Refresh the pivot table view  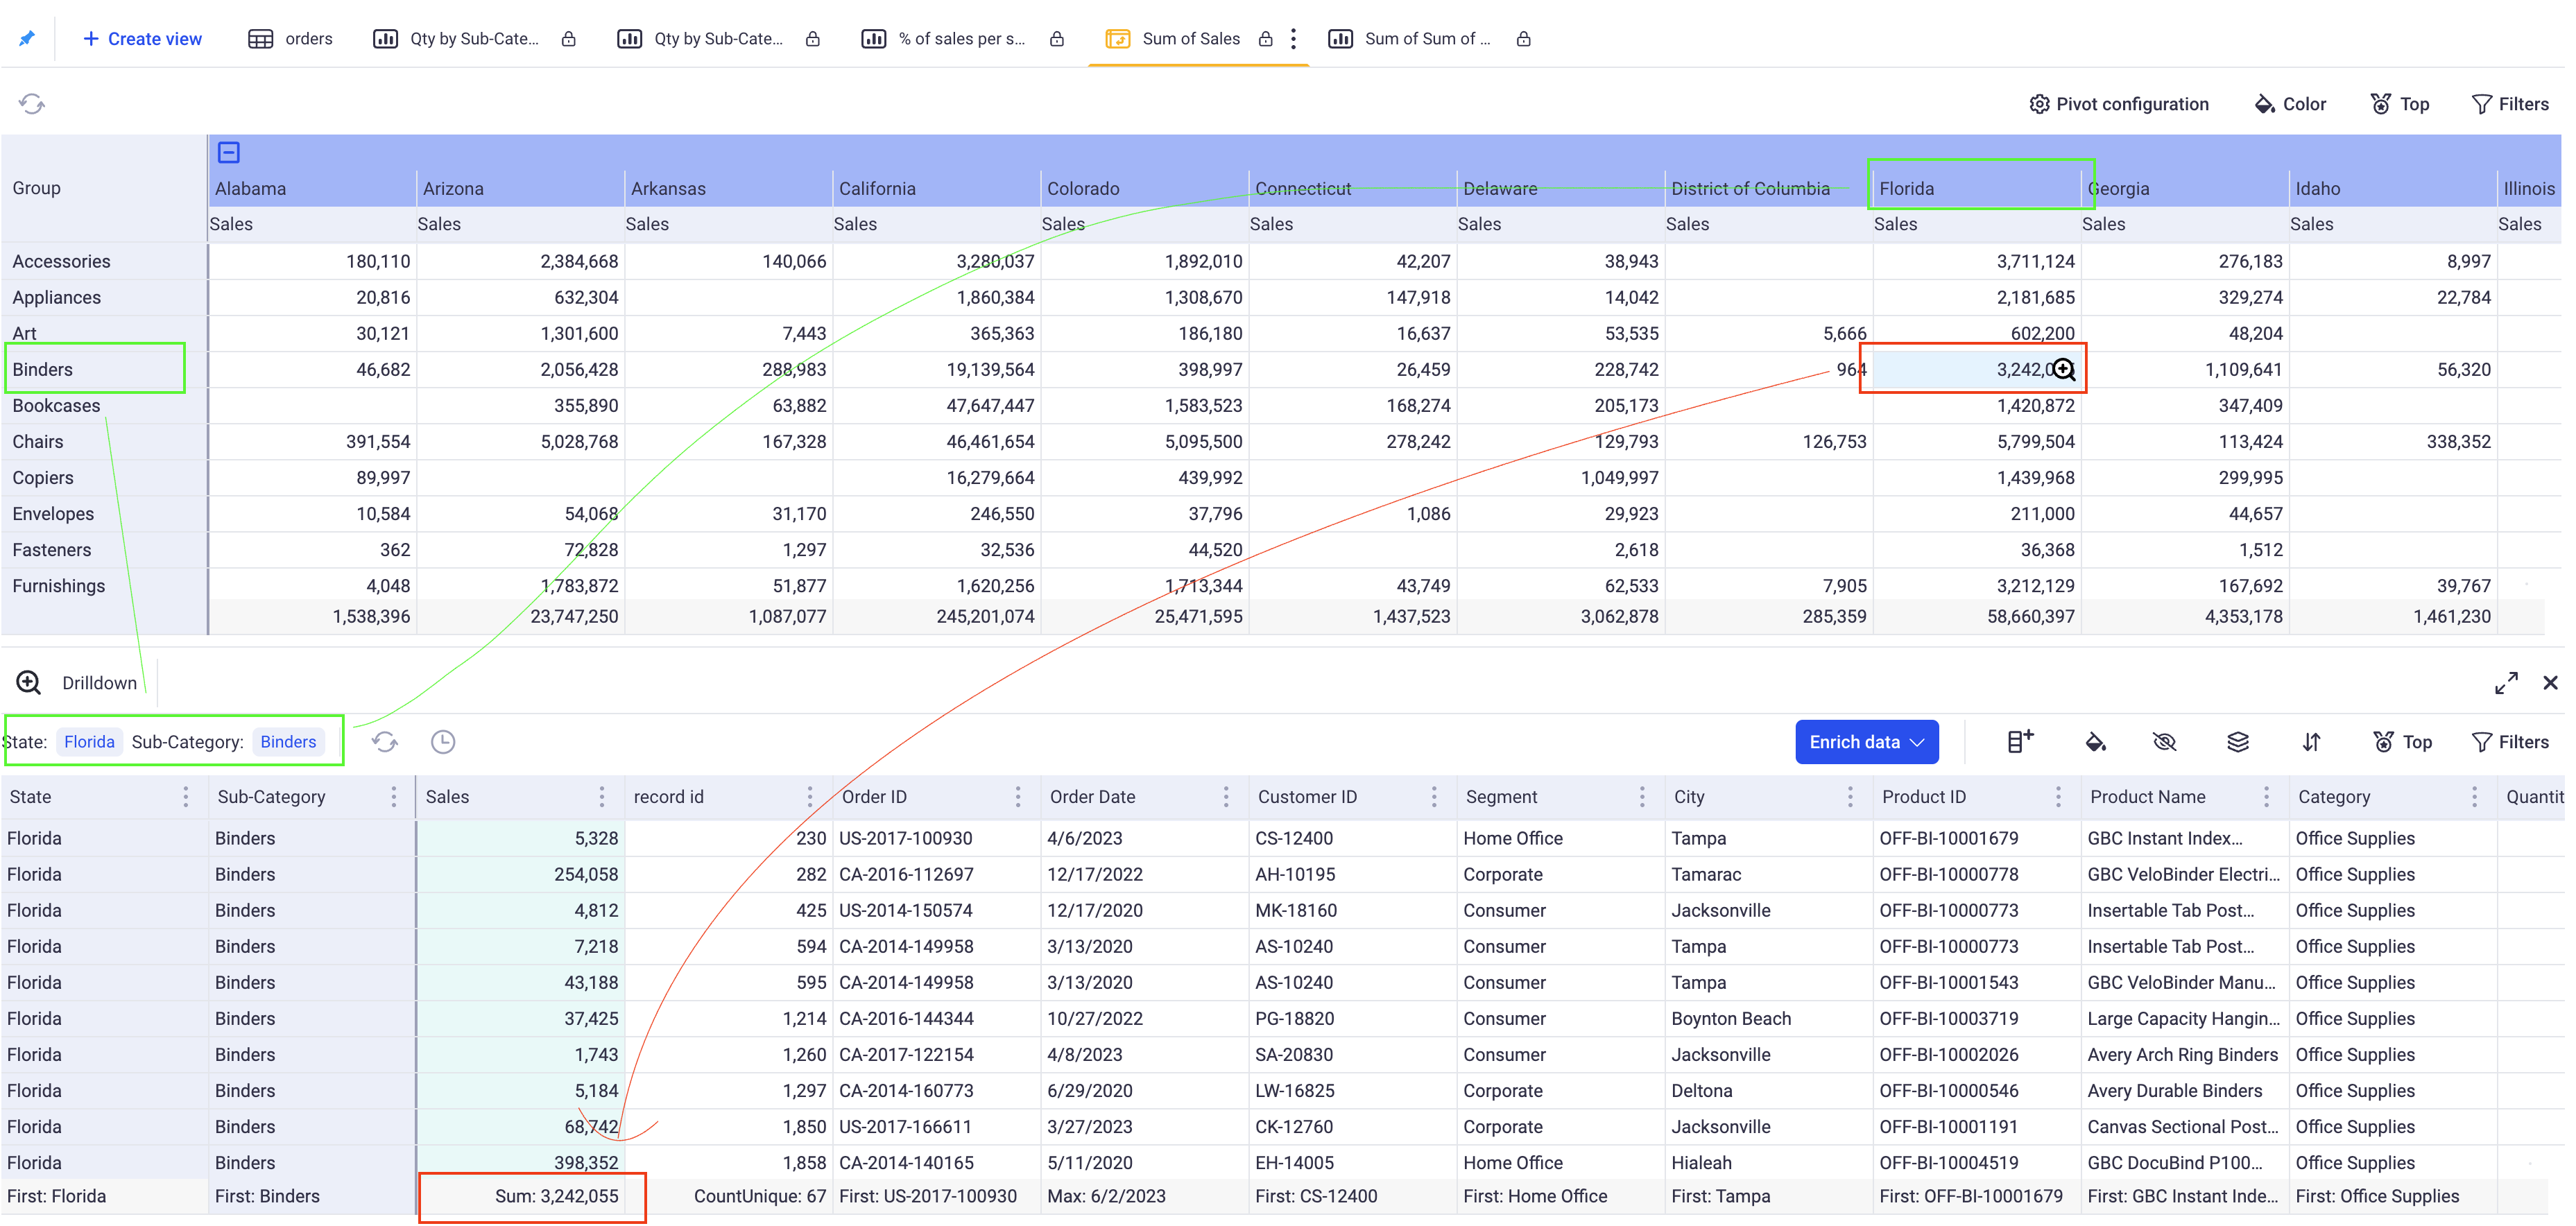tap(32, 104)
